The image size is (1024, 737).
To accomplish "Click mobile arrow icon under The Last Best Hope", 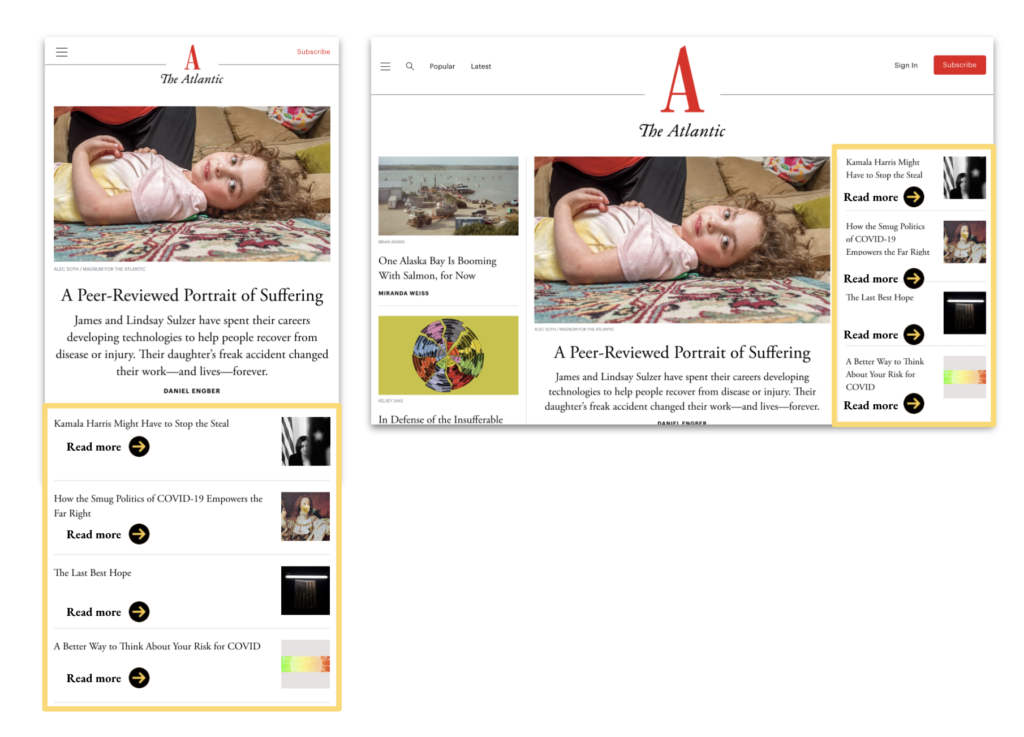I will click(139, 612).
